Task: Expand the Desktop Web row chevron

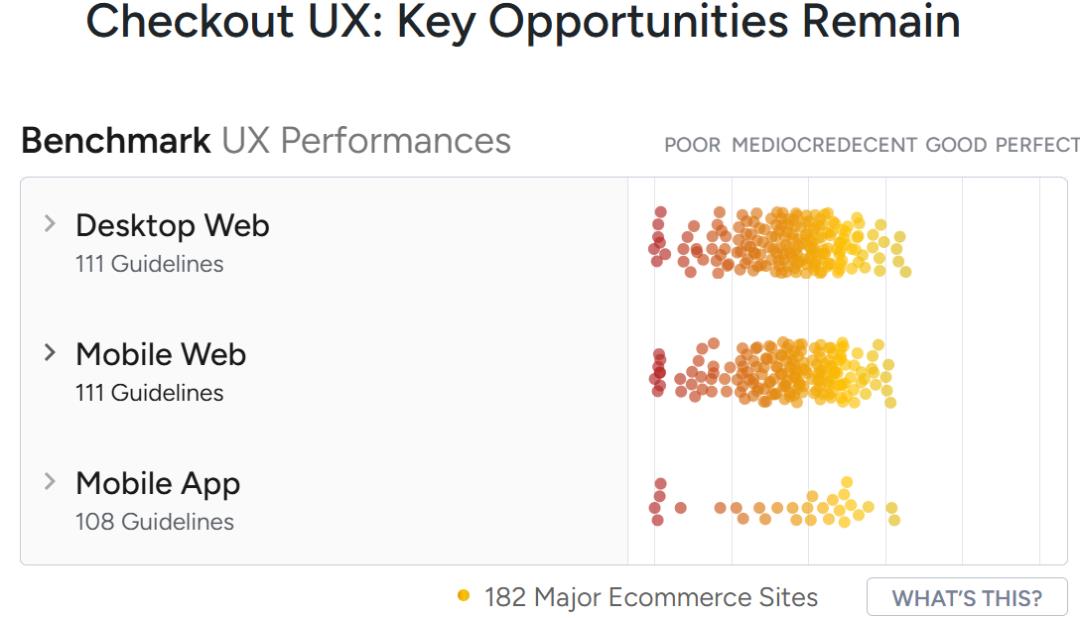Action: coord(50,225)
